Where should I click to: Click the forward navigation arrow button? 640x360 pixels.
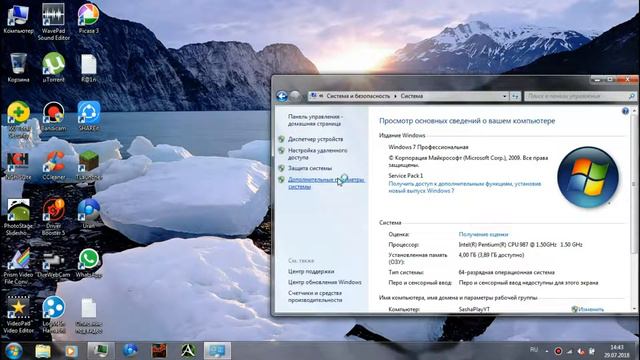point(295,96)
